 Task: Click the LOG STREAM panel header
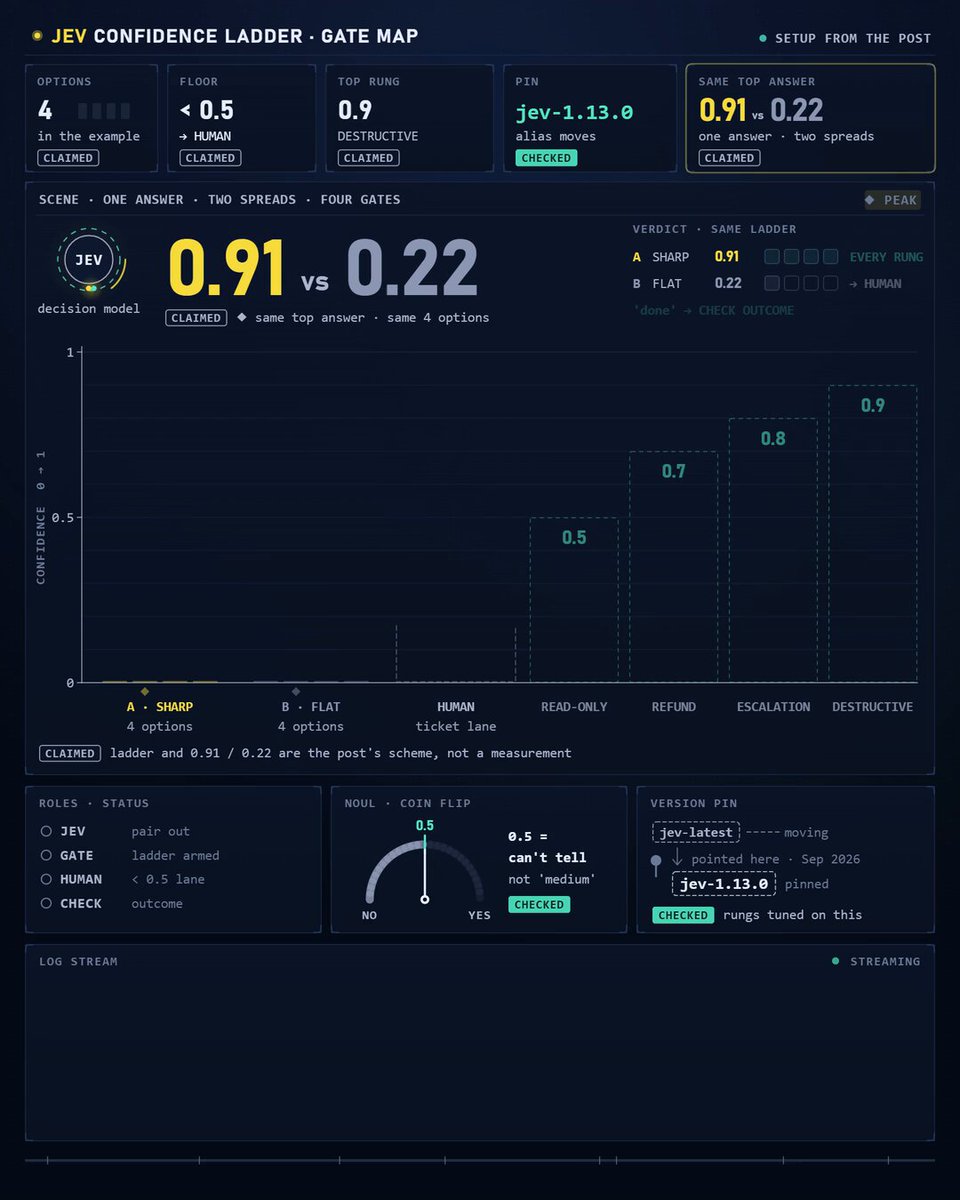pos(78,961)
